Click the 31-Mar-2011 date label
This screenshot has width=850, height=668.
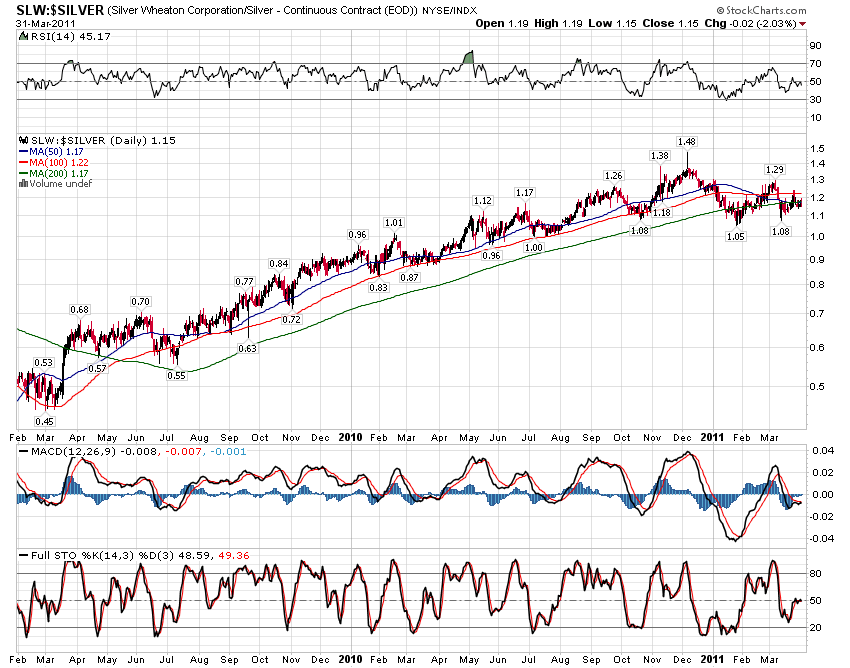[x=46, y=24]
